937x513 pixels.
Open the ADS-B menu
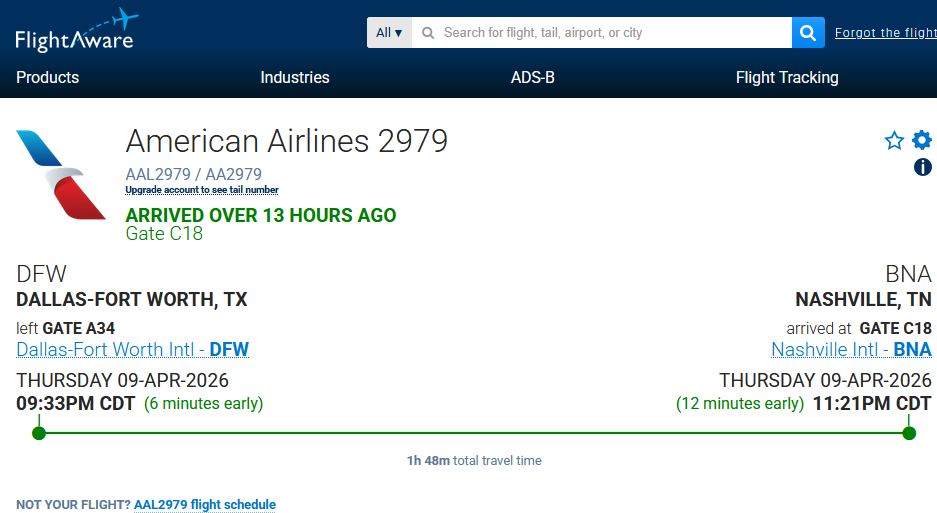[x=533, y=77]
